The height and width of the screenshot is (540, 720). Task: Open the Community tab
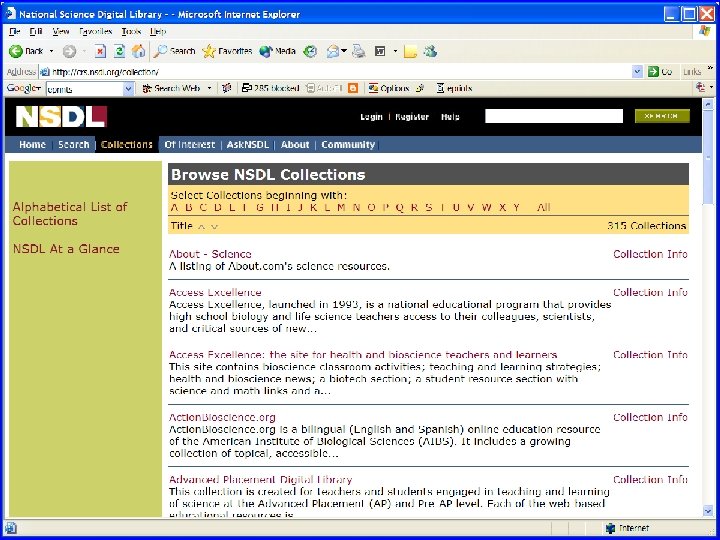348,145
